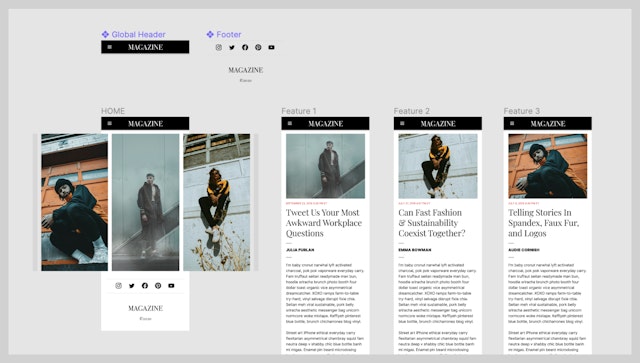This screenshot has height=363, width=640.
Task: Click Pinterest icon in Footer component
Action: click(258, 47)
